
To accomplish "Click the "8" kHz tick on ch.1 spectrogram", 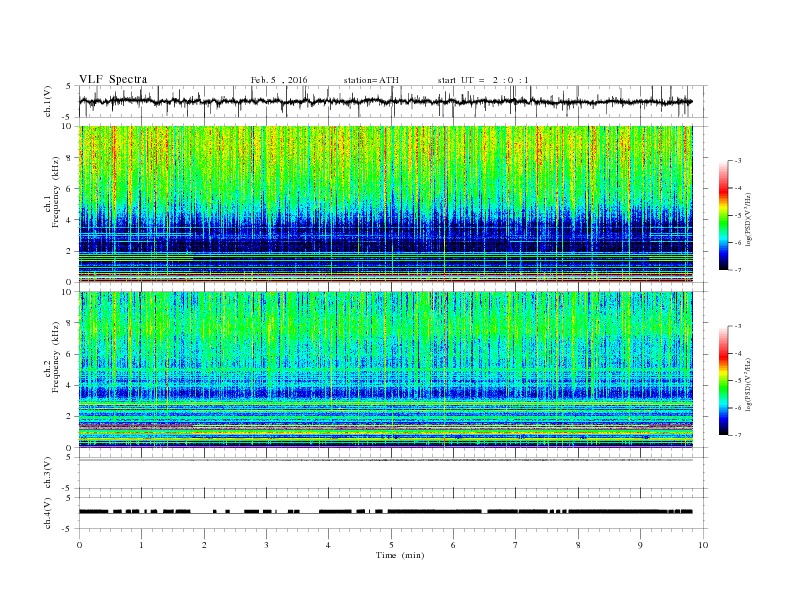I will click(x=70, y=158).
